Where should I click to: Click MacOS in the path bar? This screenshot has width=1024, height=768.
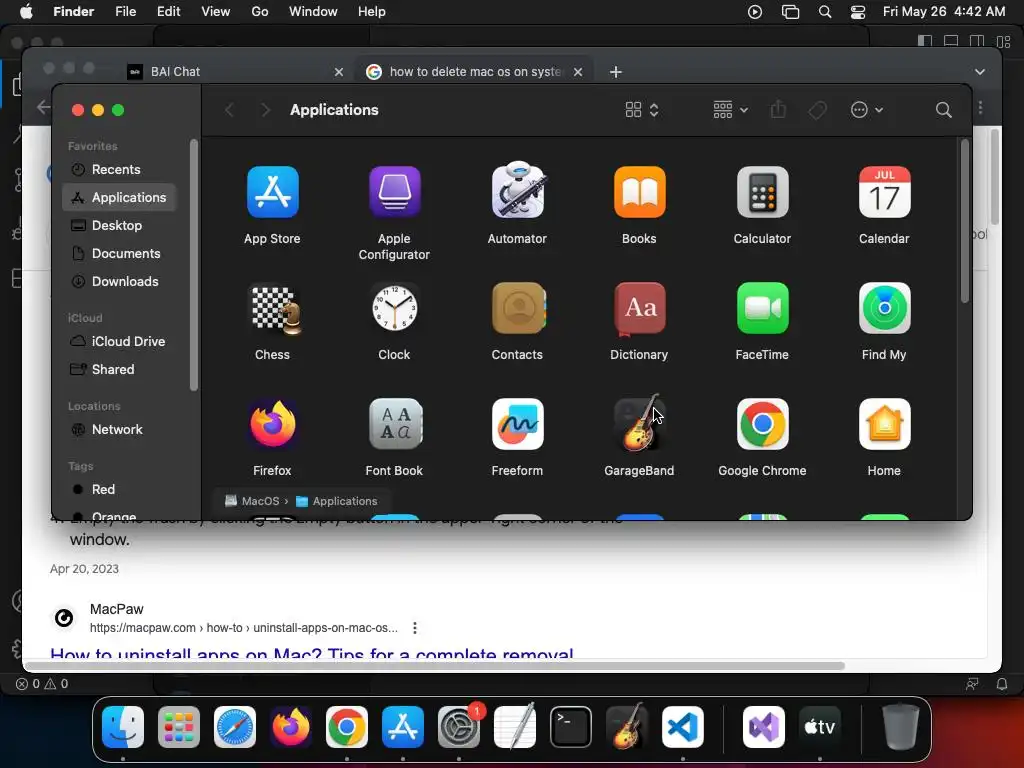click(252, 501)
